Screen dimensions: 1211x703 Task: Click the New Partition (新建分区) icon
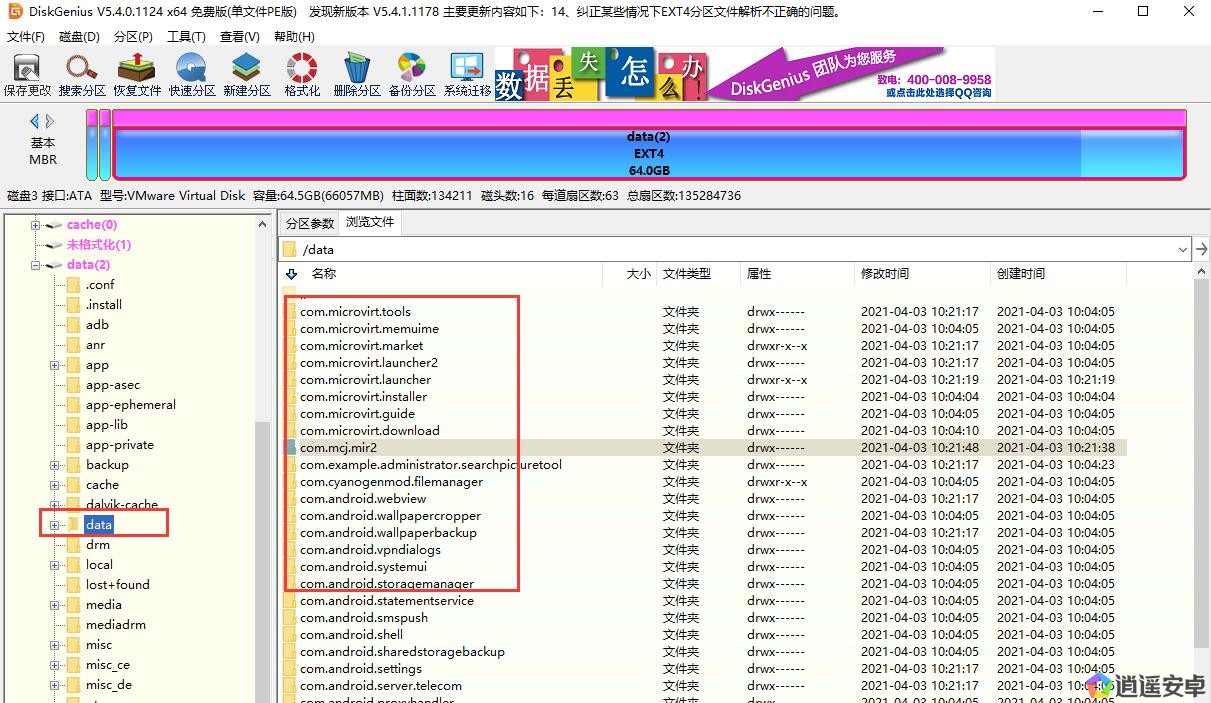click(247, 74)
